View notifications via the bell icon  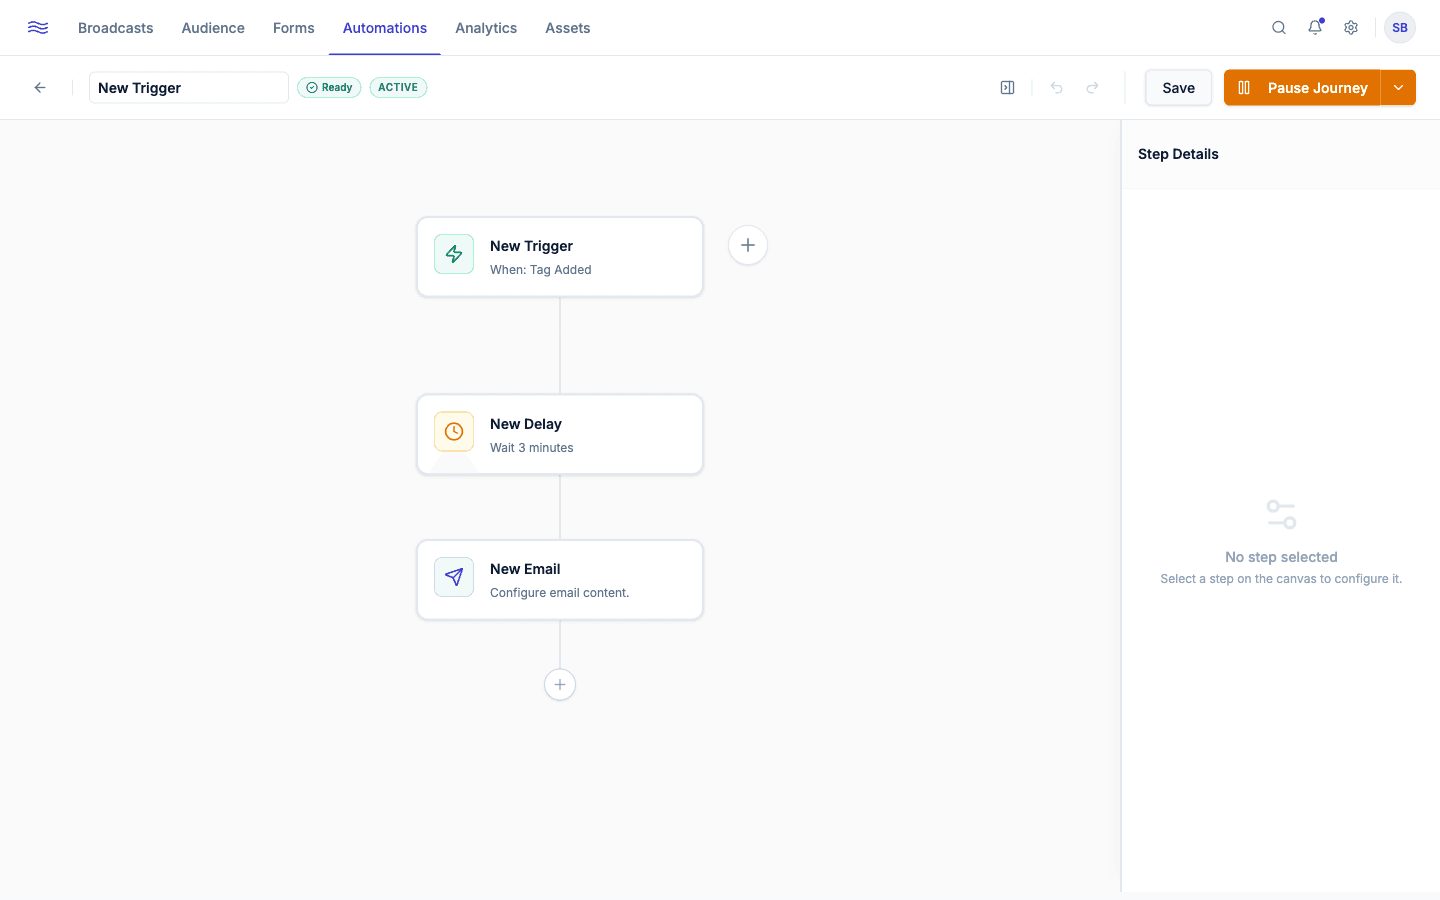(x=1315, y=28)
